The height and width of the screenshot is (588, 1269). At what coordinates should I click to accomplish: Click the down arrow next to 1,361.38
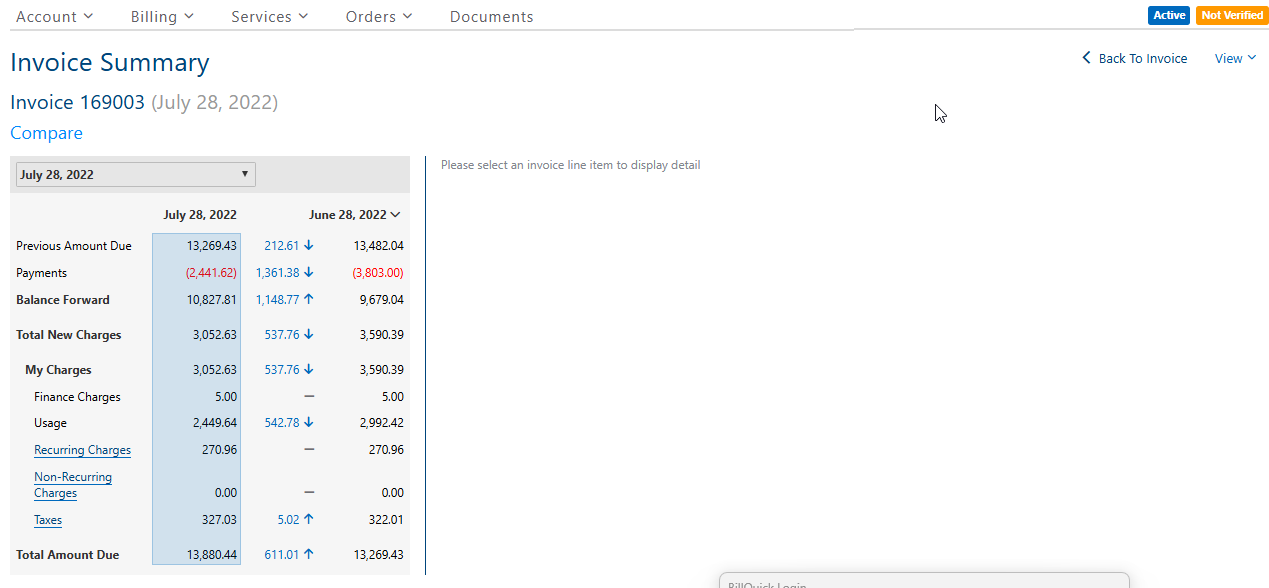(x=309, y=272)
